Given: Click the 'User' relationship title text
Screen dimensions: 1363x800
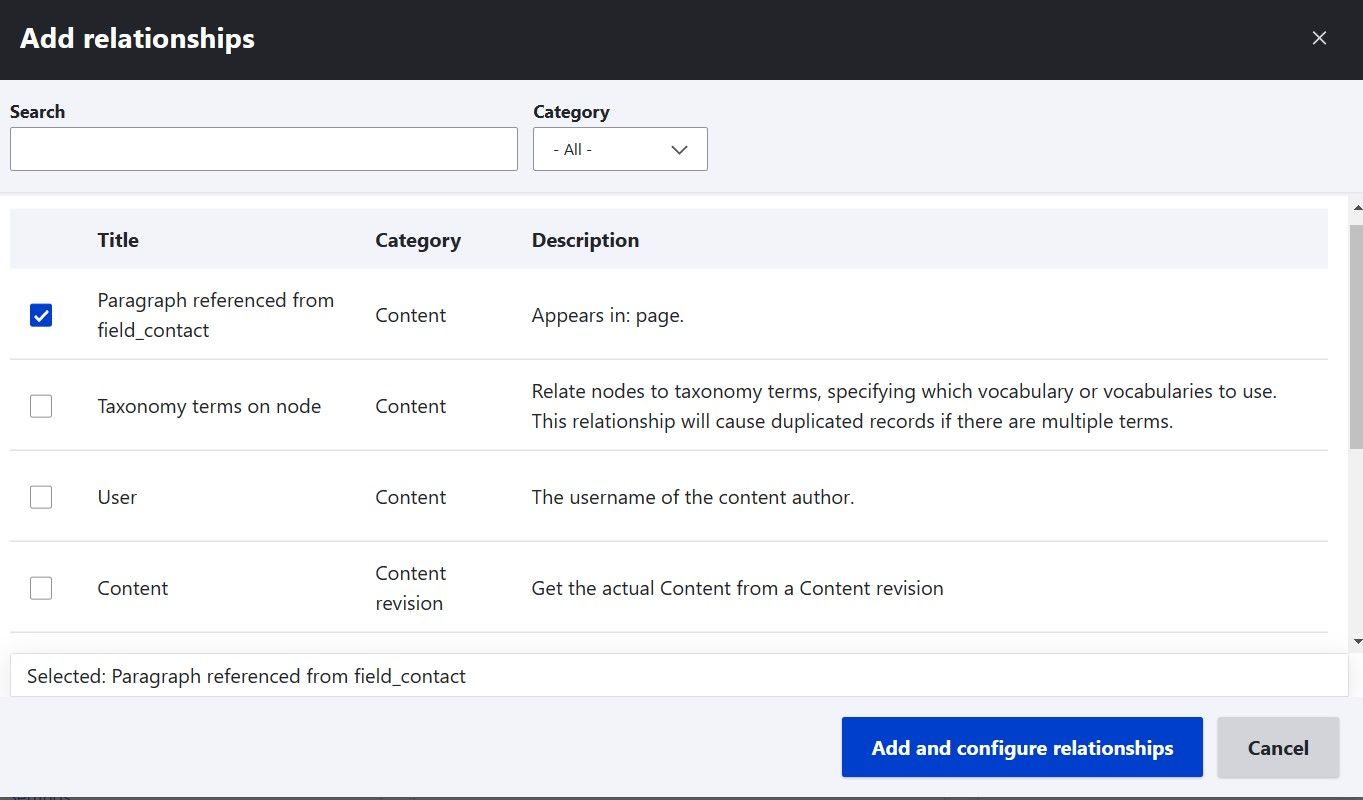Looking at the screenshot, I should (116, 496).
